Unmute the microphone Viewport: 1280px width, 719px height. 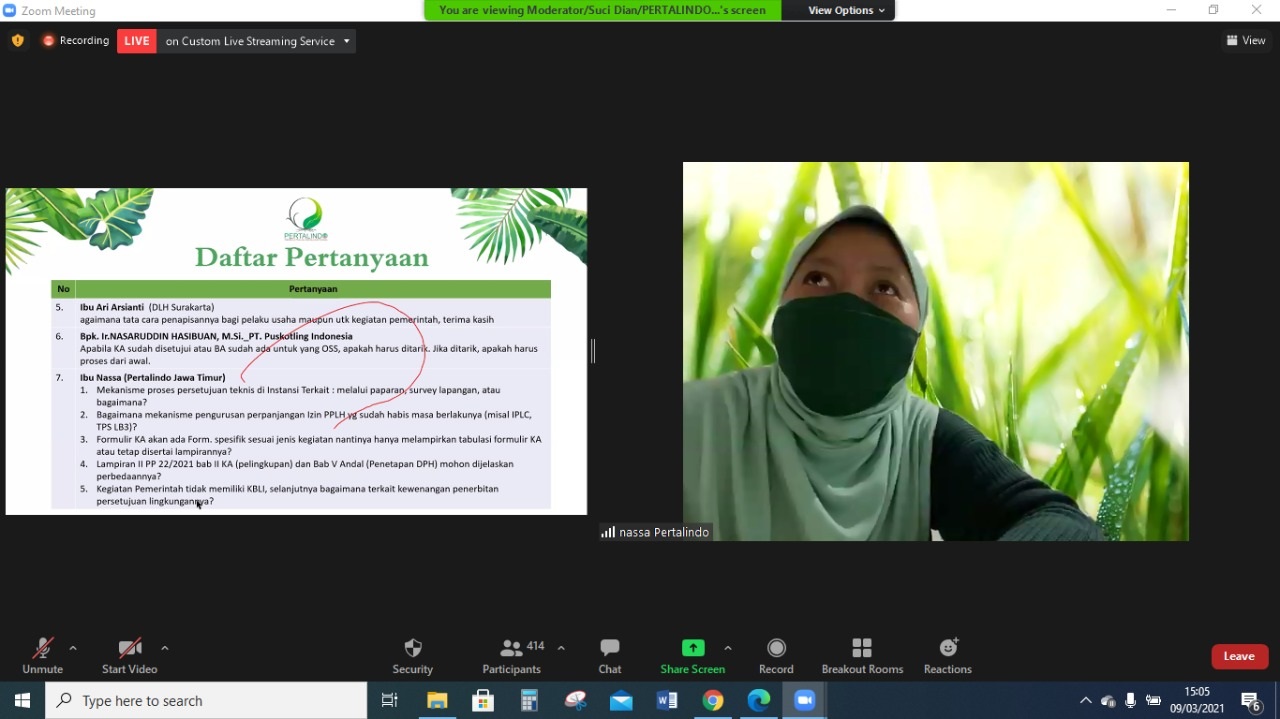[x=42, y=656]
